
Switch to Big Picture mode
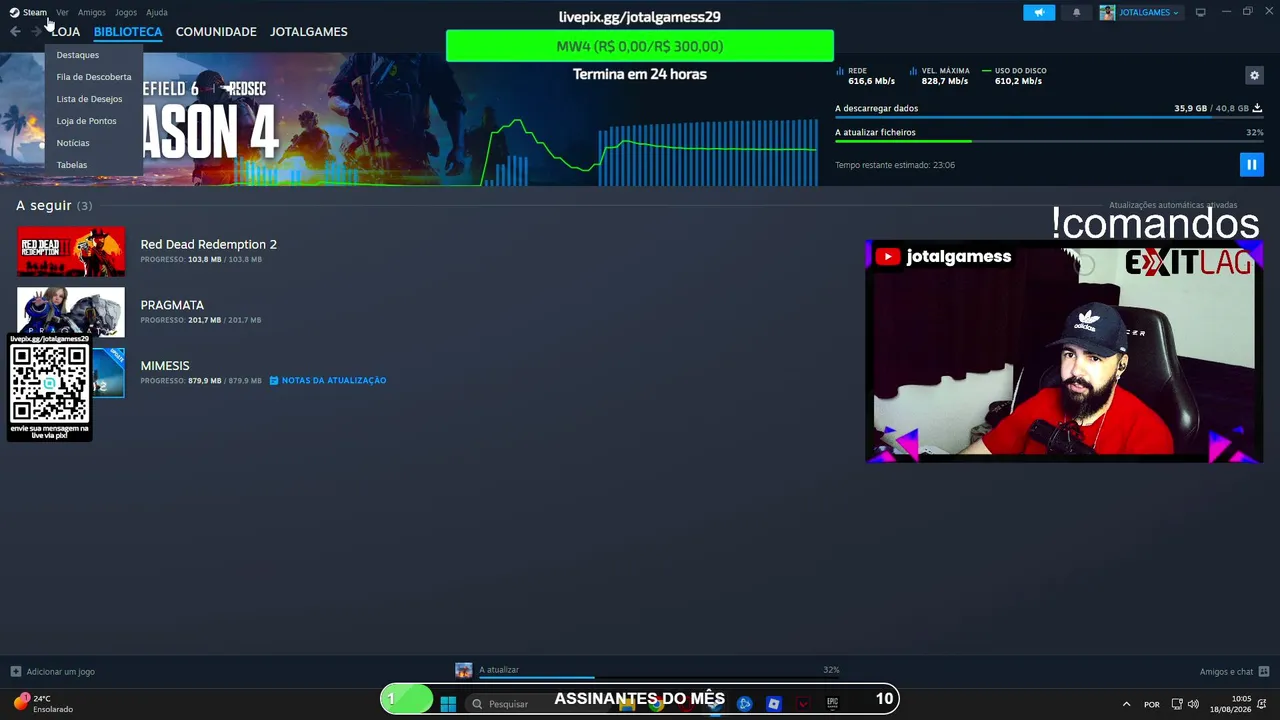coord(1200,12)
